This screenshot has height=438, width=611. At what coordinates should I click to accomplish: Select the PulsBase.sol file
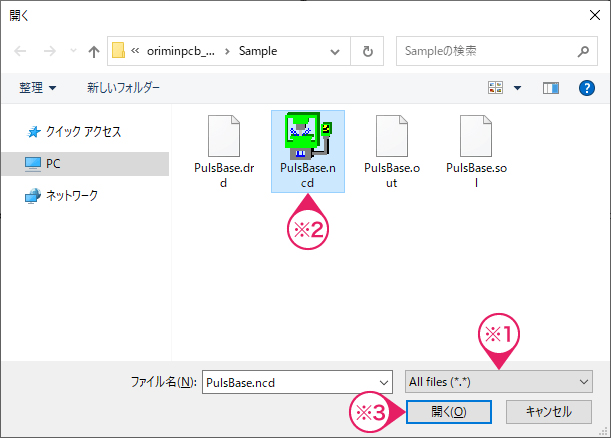click(476, 150)
